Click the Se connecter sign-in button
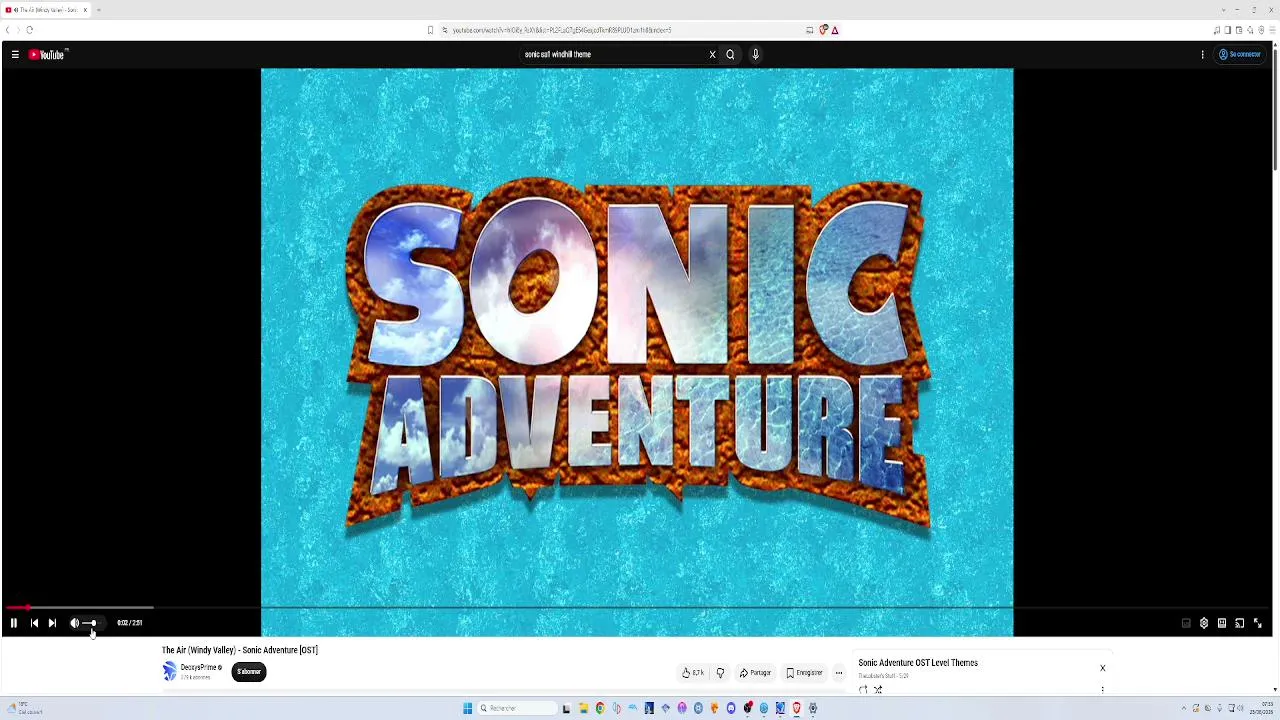Screen dimensions: 1280x720 tap(1240, 55)
